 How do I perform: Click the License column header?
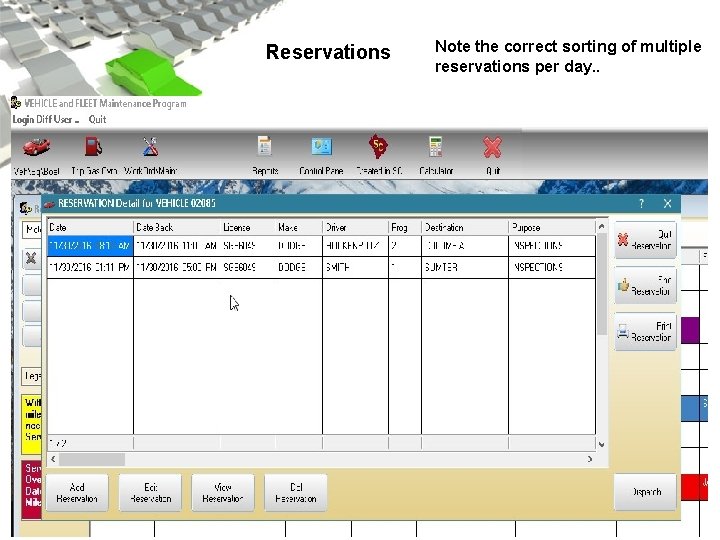pyautogui.click(x=248, y=227)
